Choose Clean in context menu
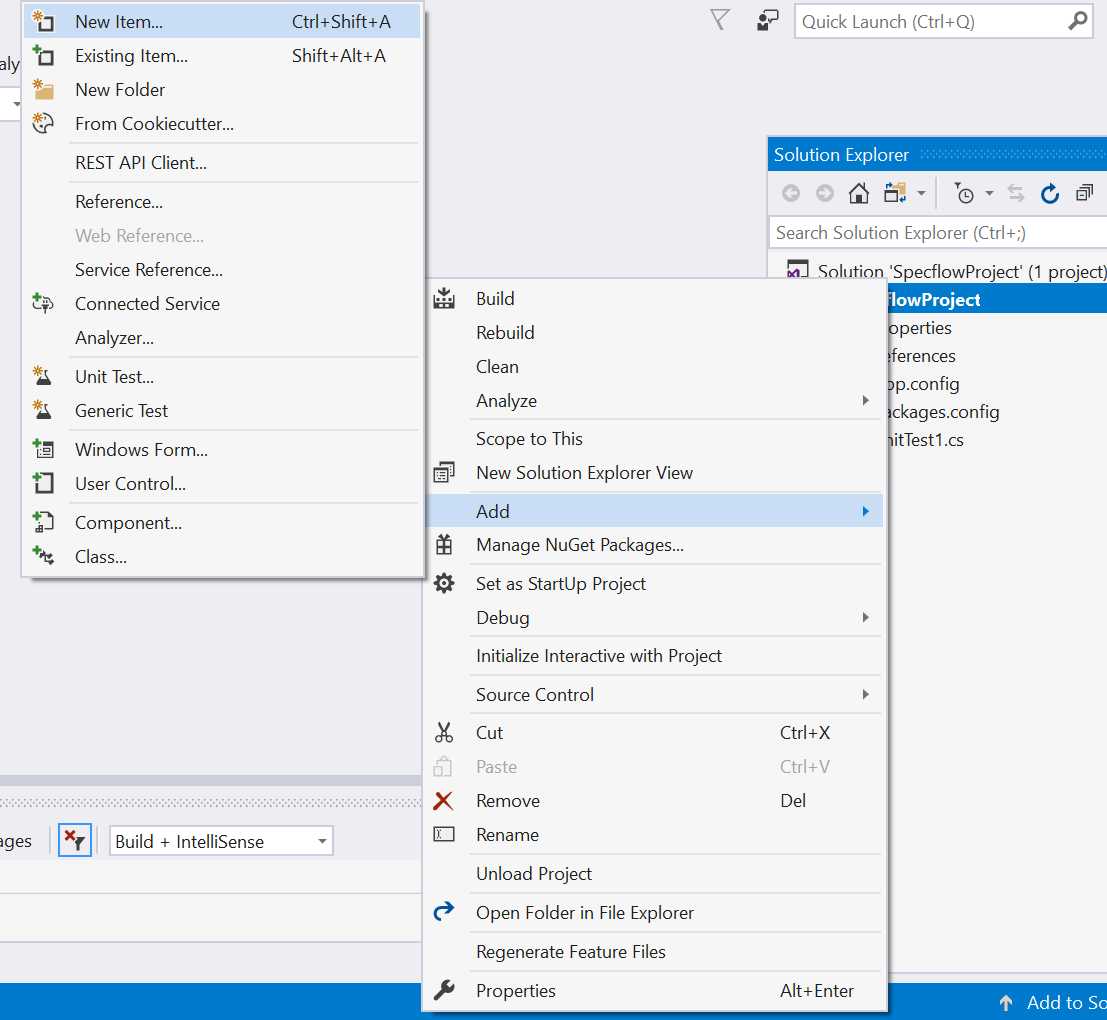 coord(654,367)
